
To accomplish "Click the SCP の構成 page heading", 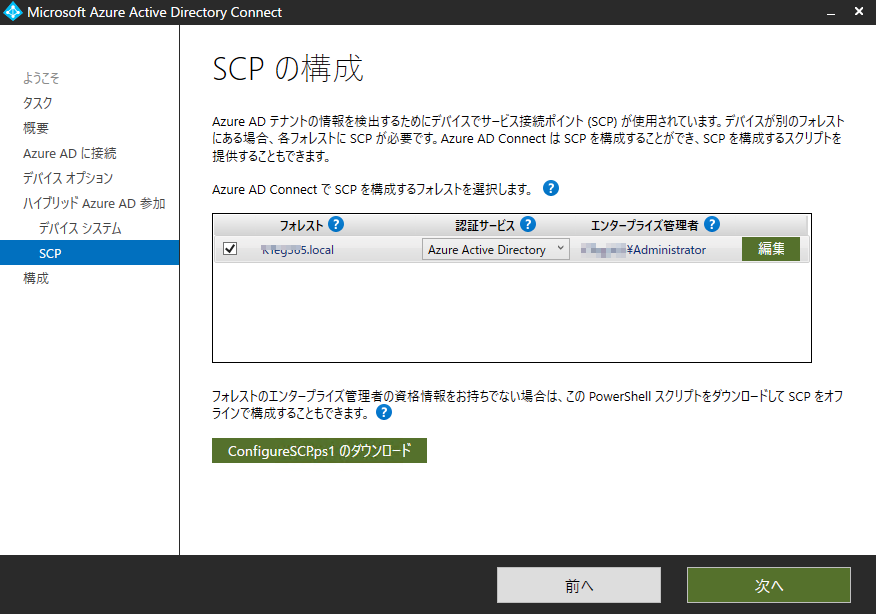I will click(x=288, y=69).
